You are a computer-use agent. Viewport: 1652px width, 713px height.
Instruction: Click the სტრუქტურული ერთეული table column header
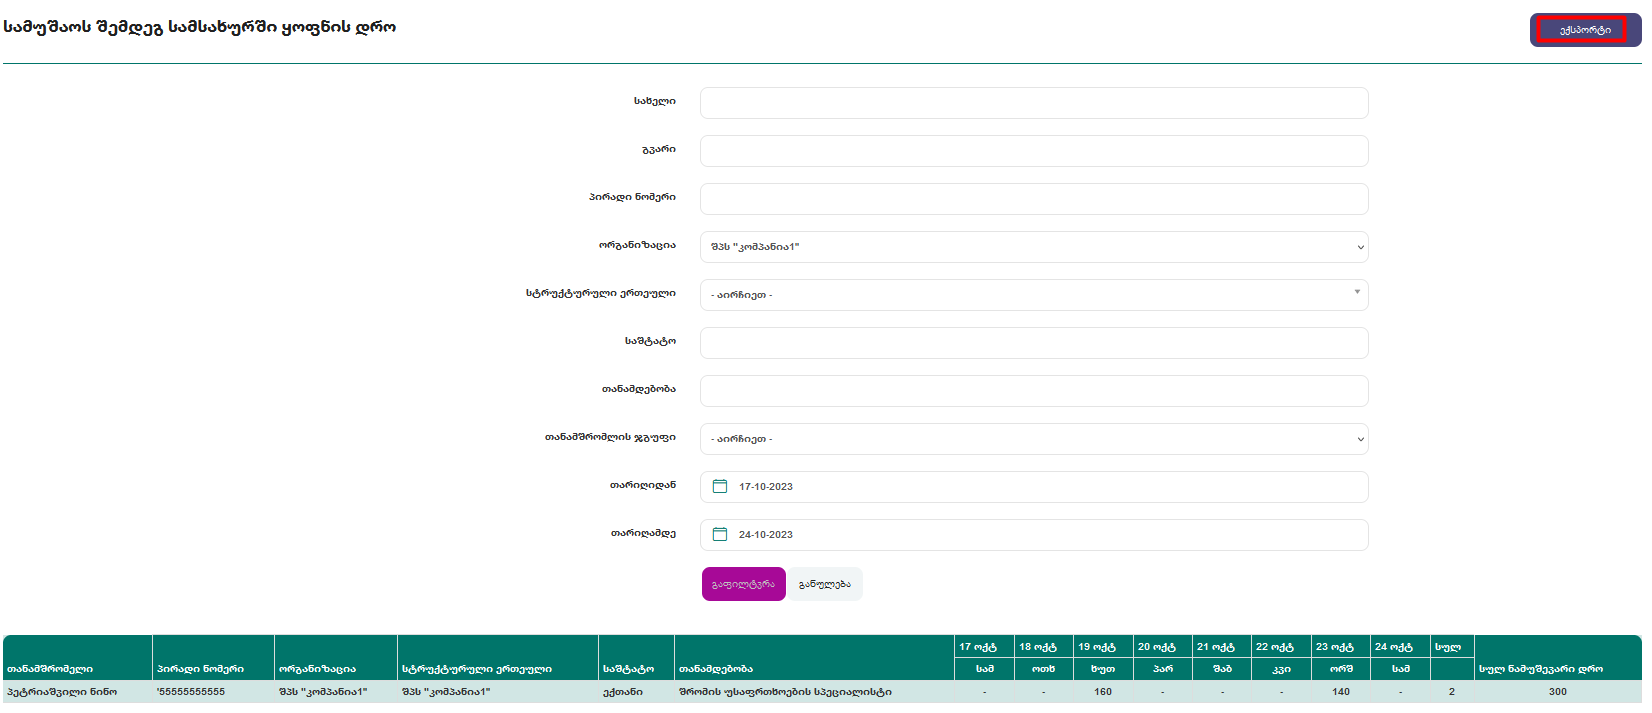click(x=498, y=658)
